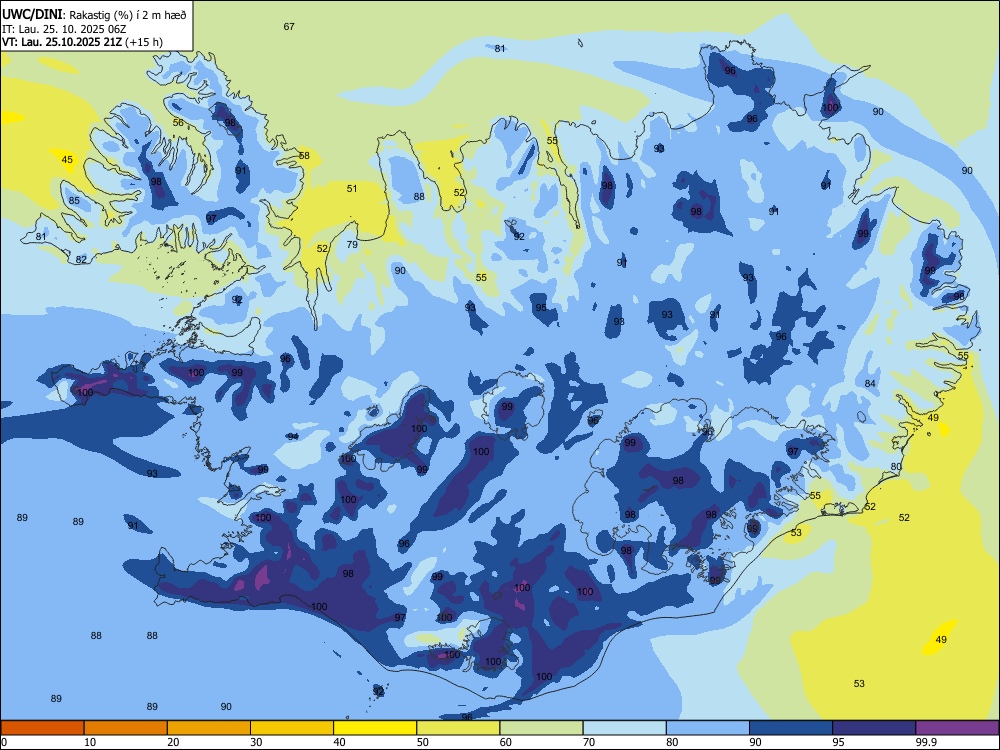Click the dark orange 0–10 legend swatch
Viewport: 1000px width, 750px height.
point(42,728)
